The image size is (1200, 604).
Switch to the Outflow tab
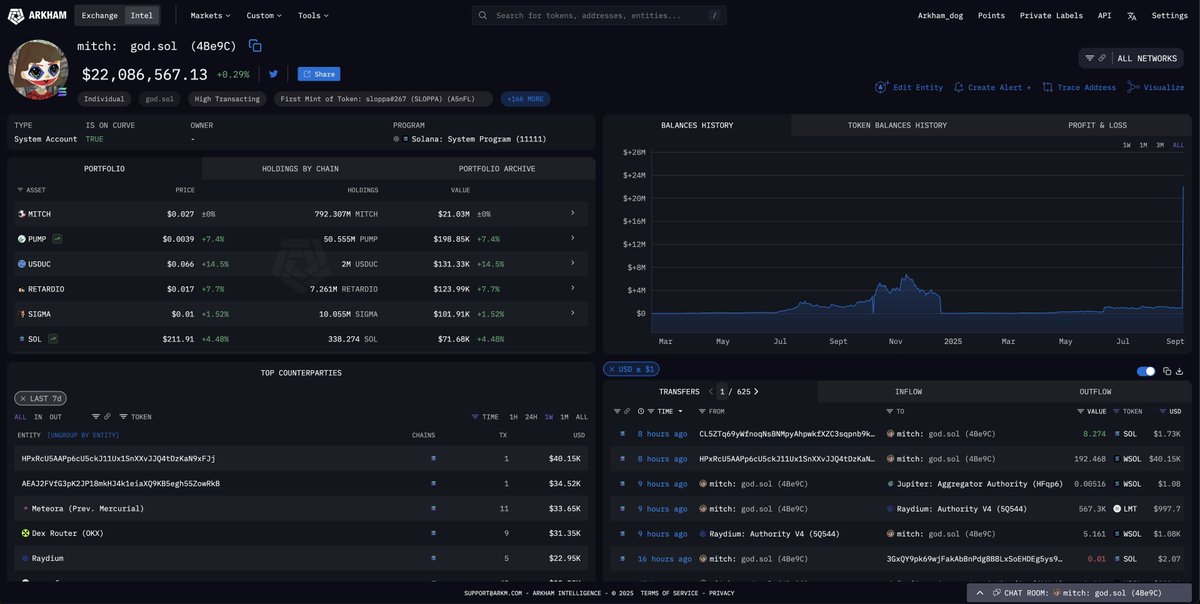pos(1095,391)
